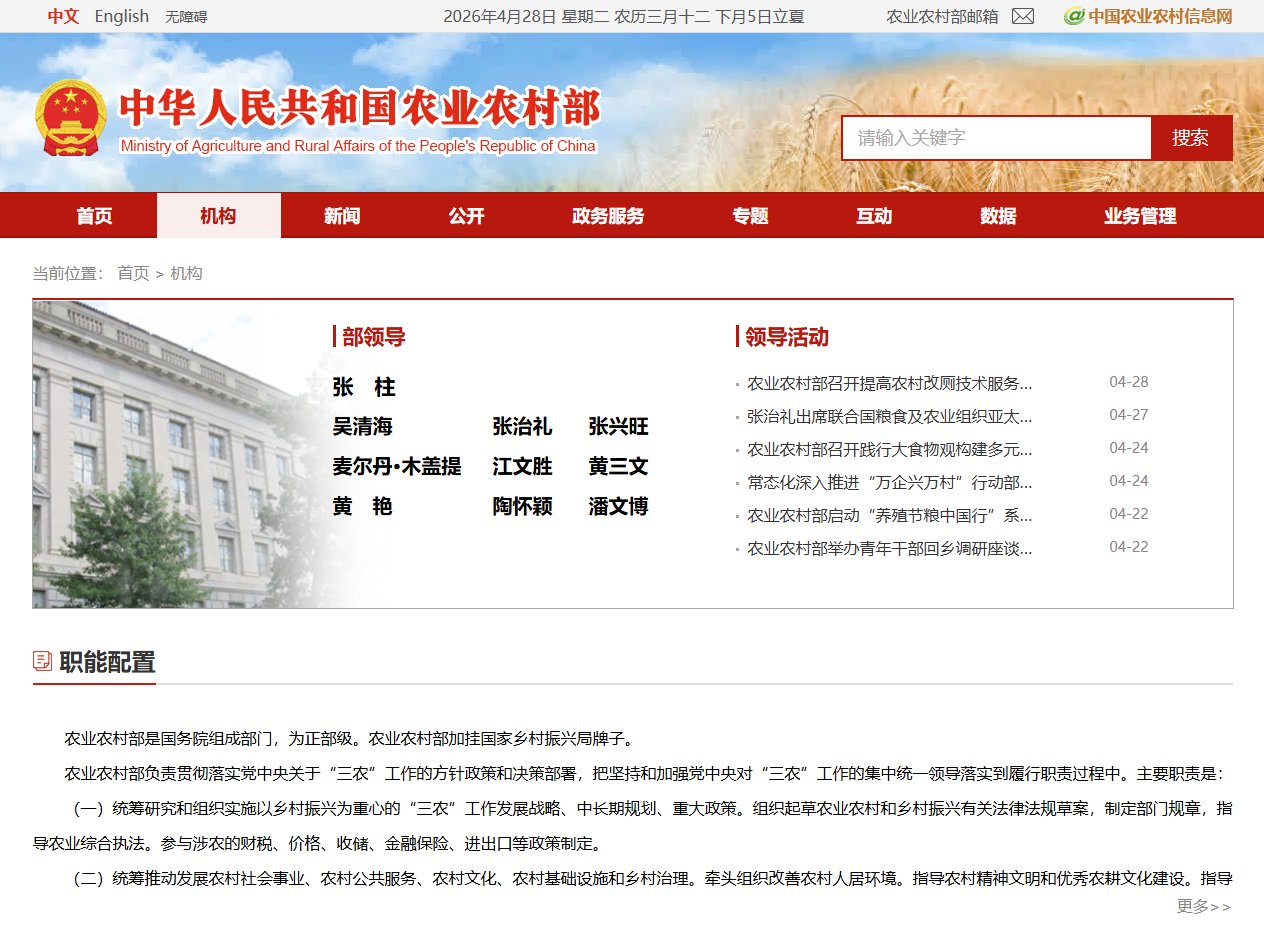Open the 新闻 navigation menu
Screen dimensions: 1264x941
coord(343,215)
